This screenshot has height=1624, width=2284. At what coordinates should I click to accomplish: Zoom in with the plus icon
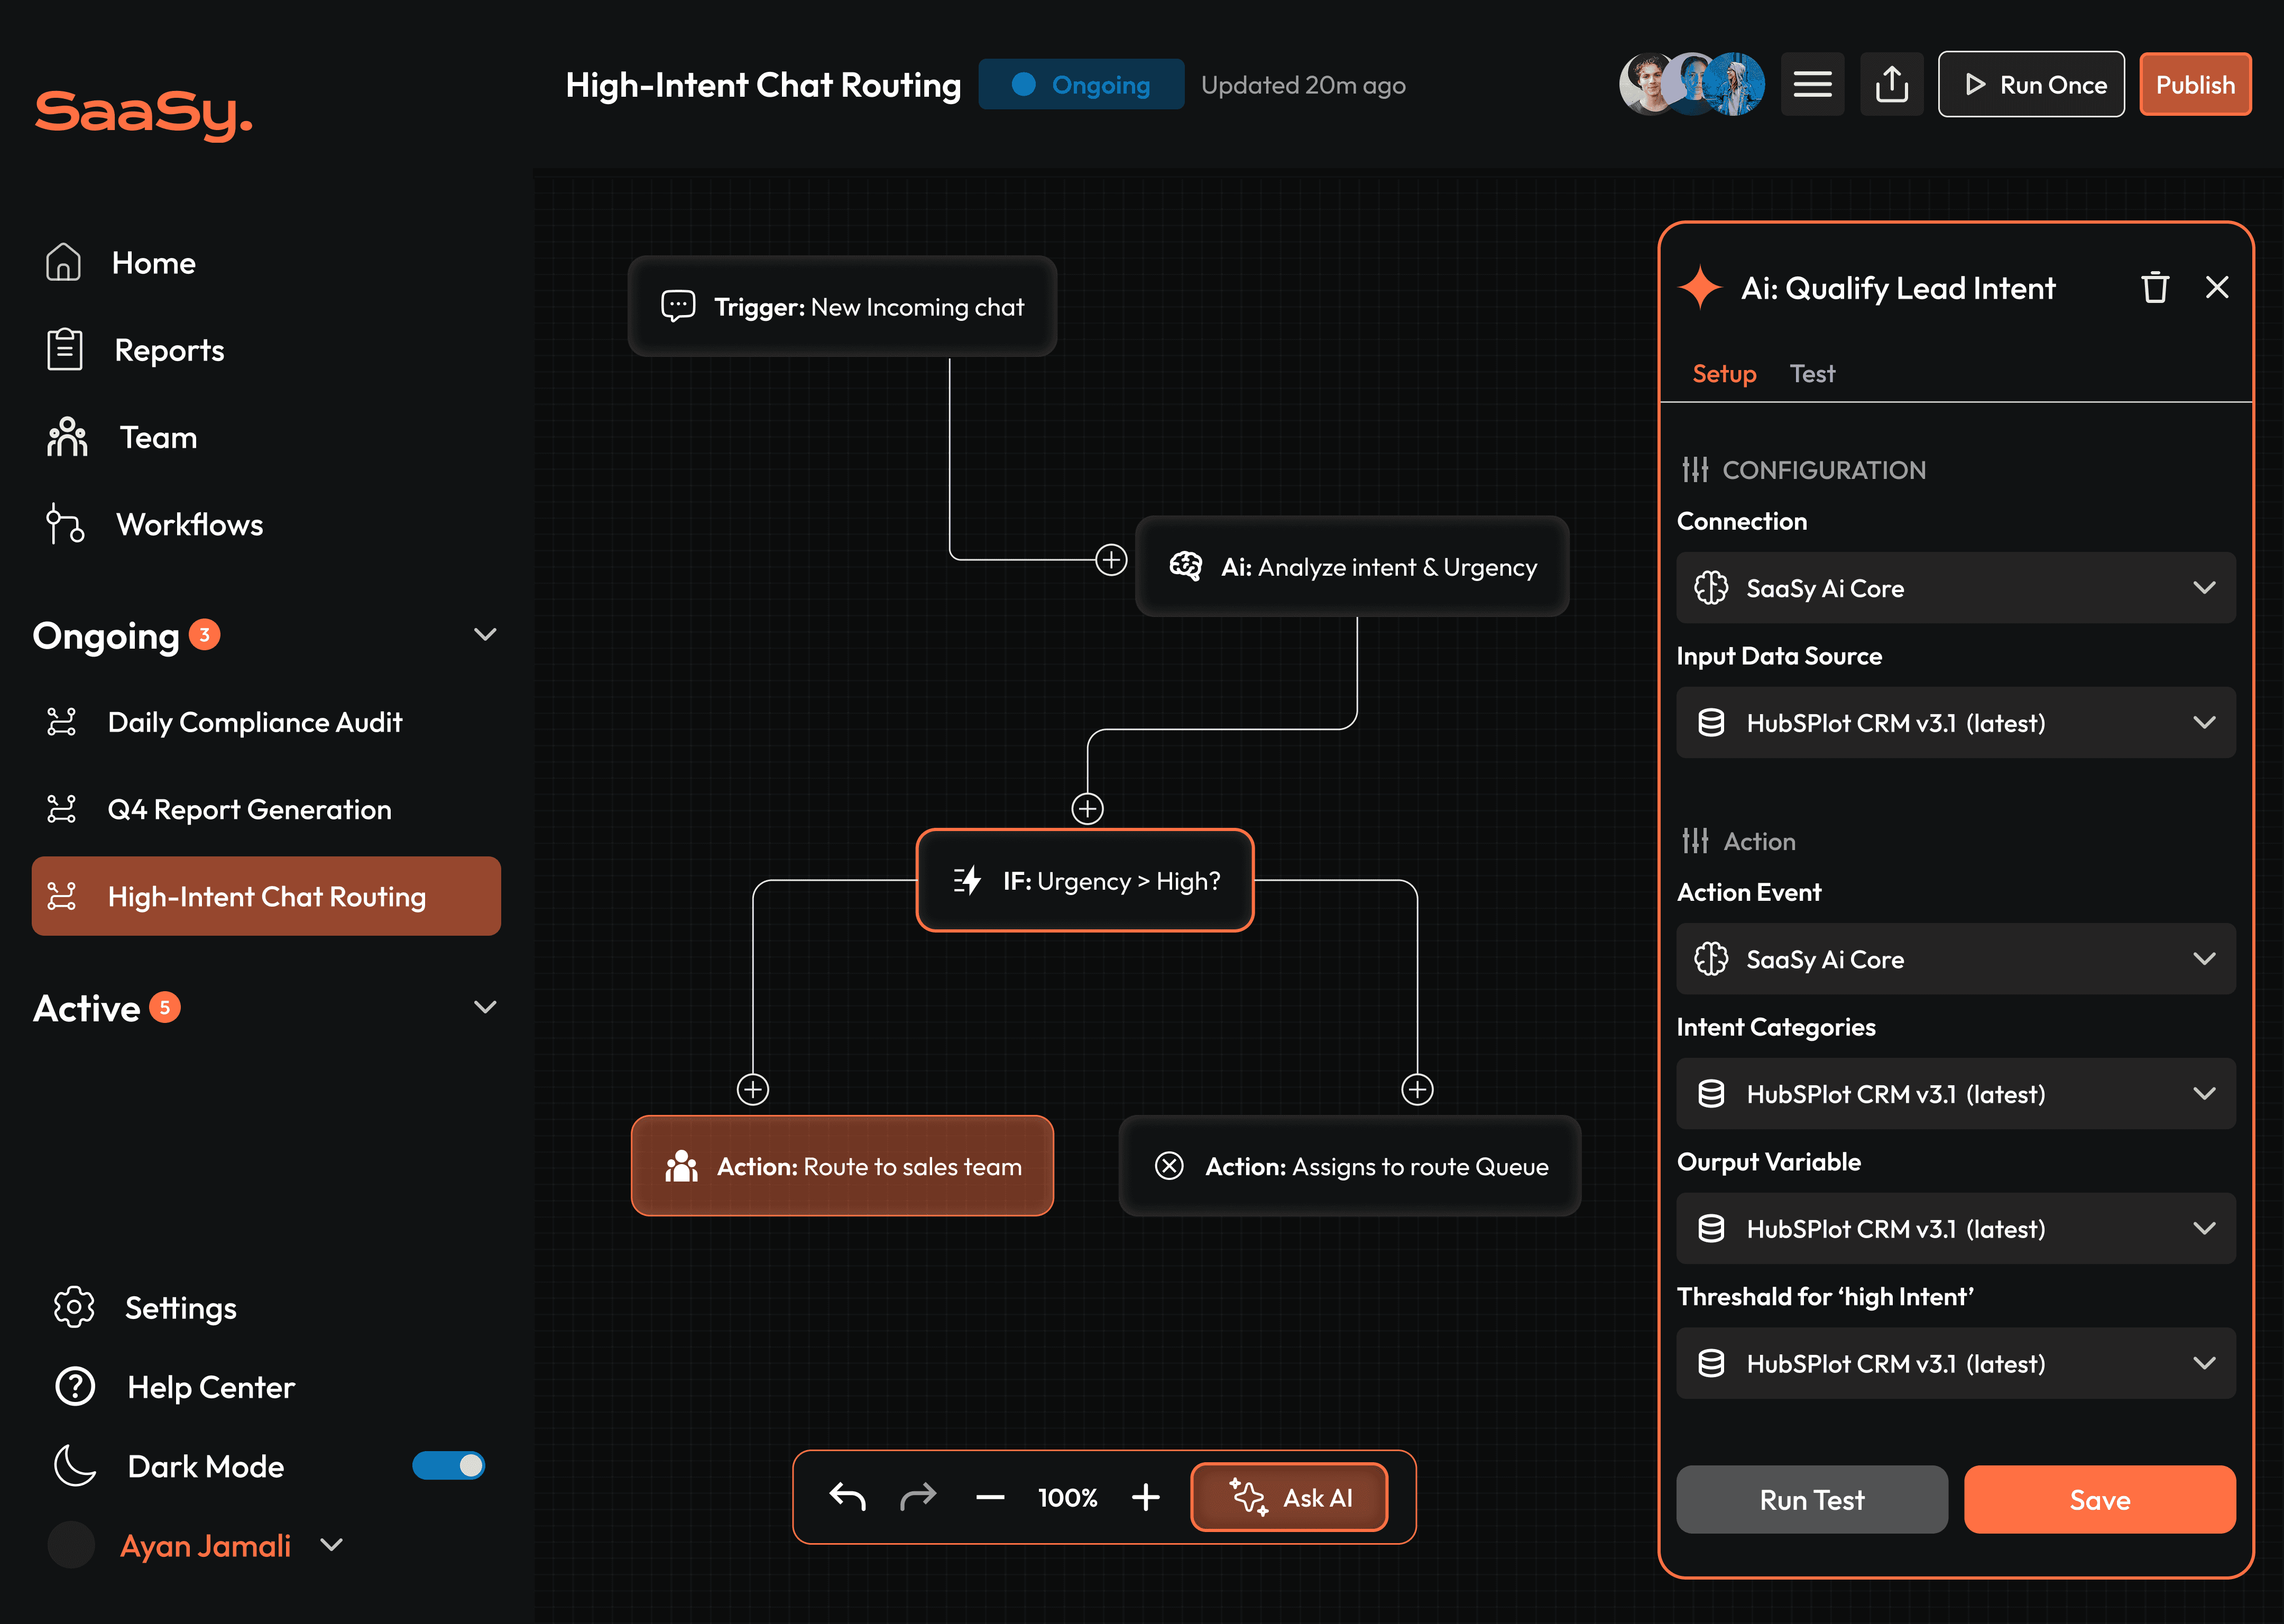[1146, 1497]
